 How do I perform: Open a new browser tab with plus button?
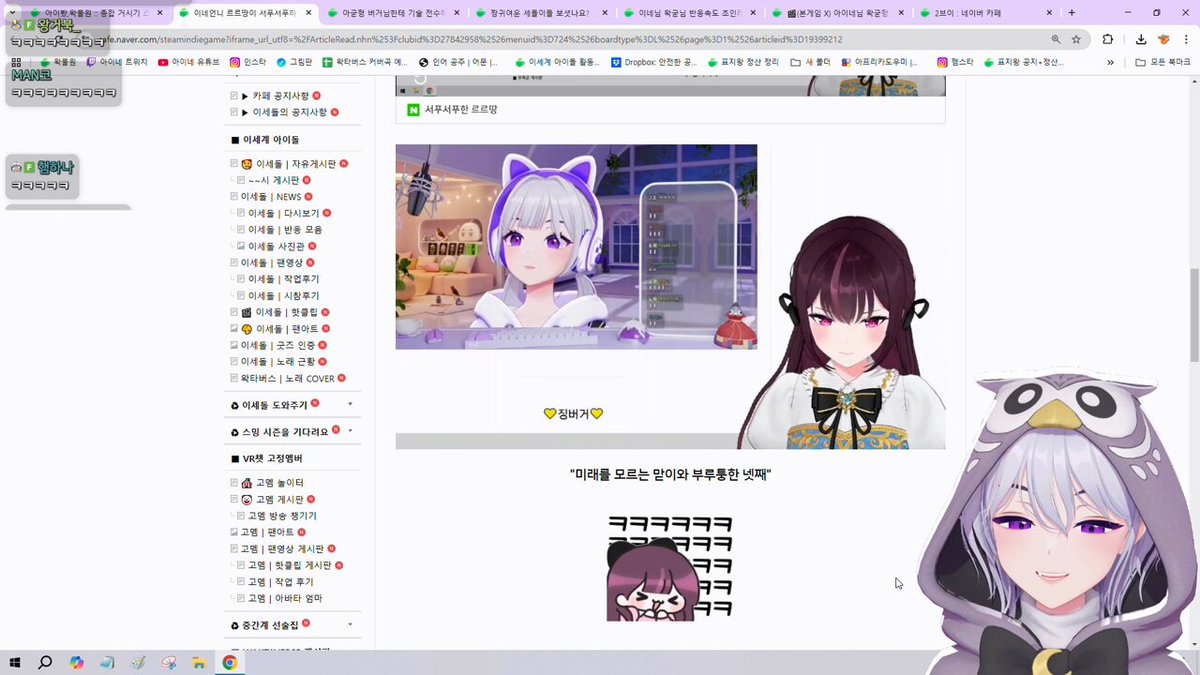point(1072,13)
